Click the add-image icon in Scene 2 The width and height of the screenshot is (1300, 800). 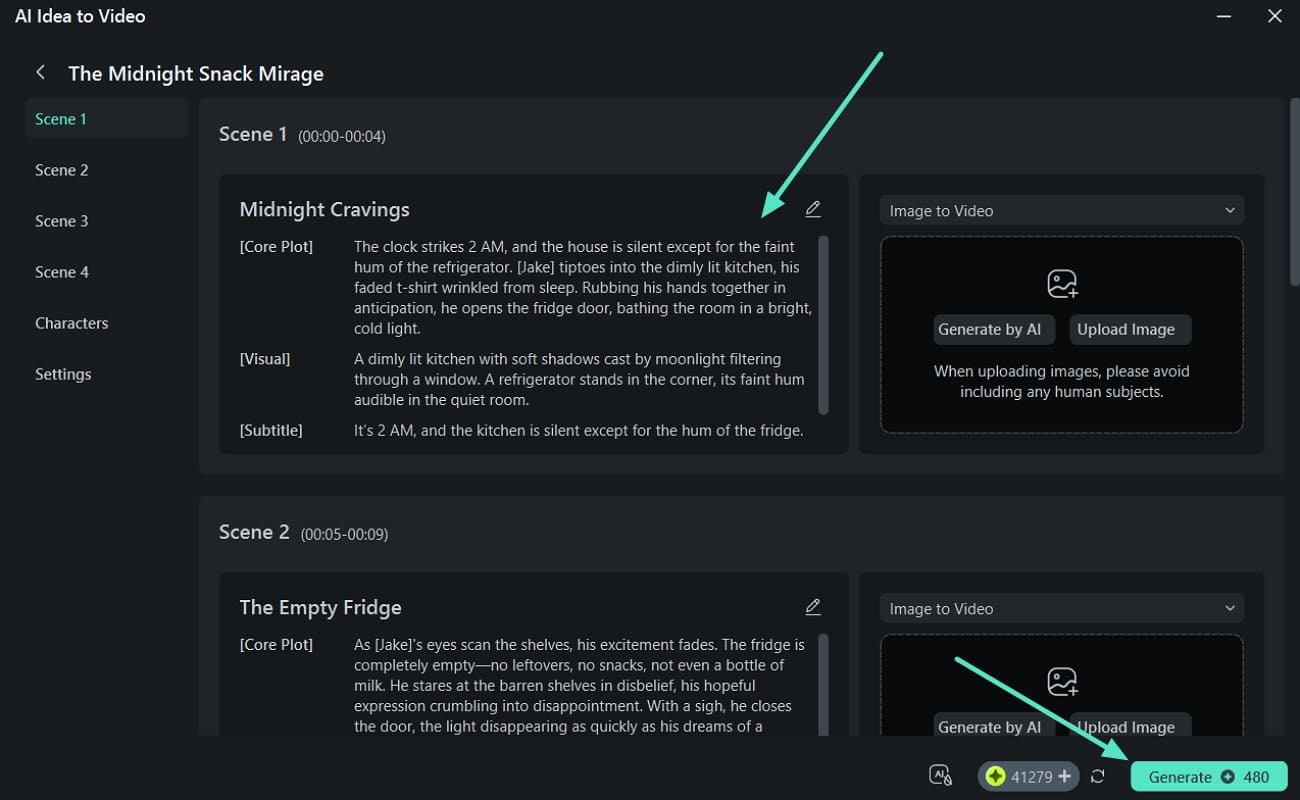[x=1062, y=682]
